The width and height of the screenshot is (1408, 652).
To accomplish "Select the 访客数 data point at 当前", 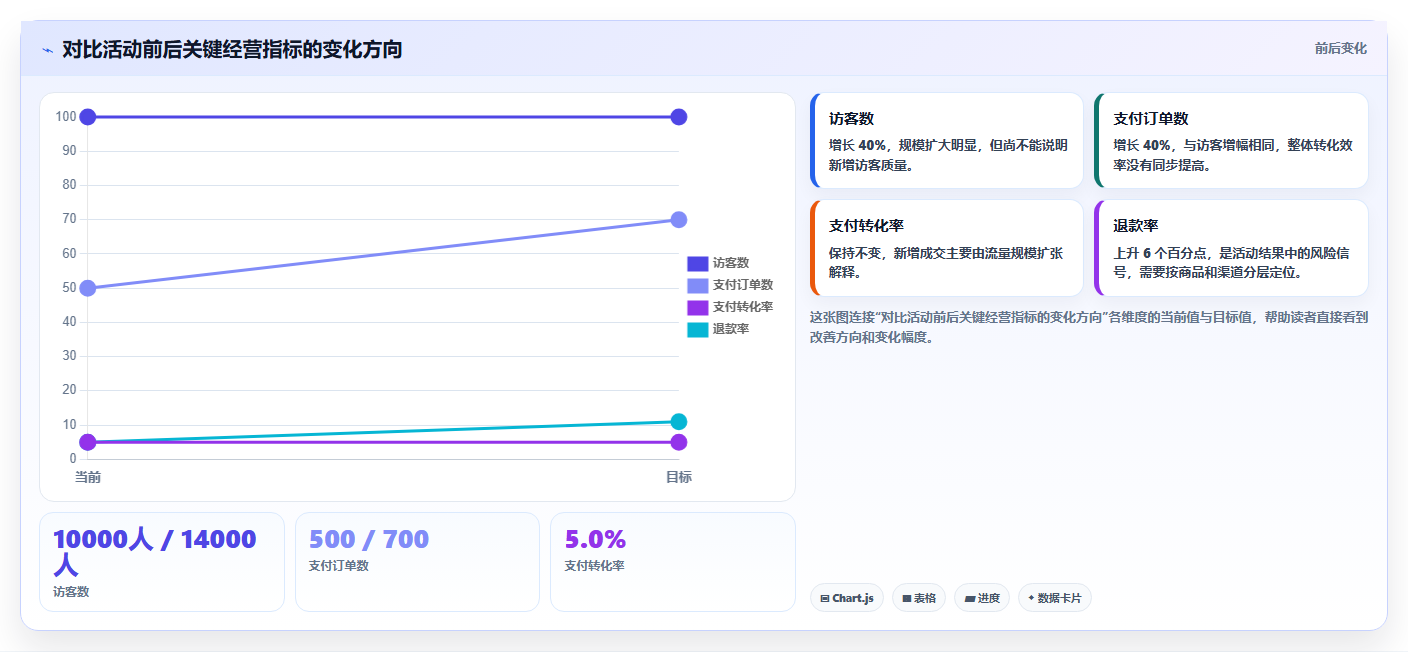I will [88, 117].
